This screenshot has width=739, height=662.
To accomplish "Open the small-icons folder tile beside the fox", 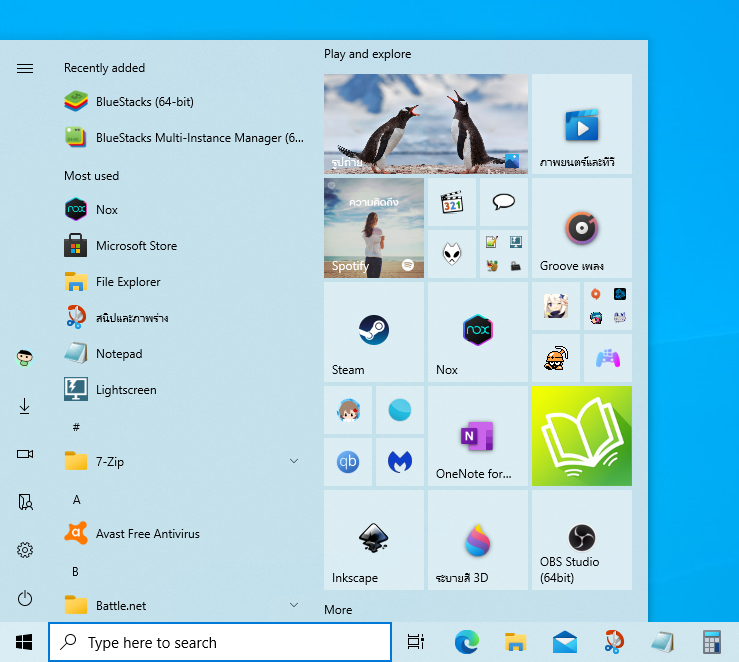I will (x=504, y=254).
